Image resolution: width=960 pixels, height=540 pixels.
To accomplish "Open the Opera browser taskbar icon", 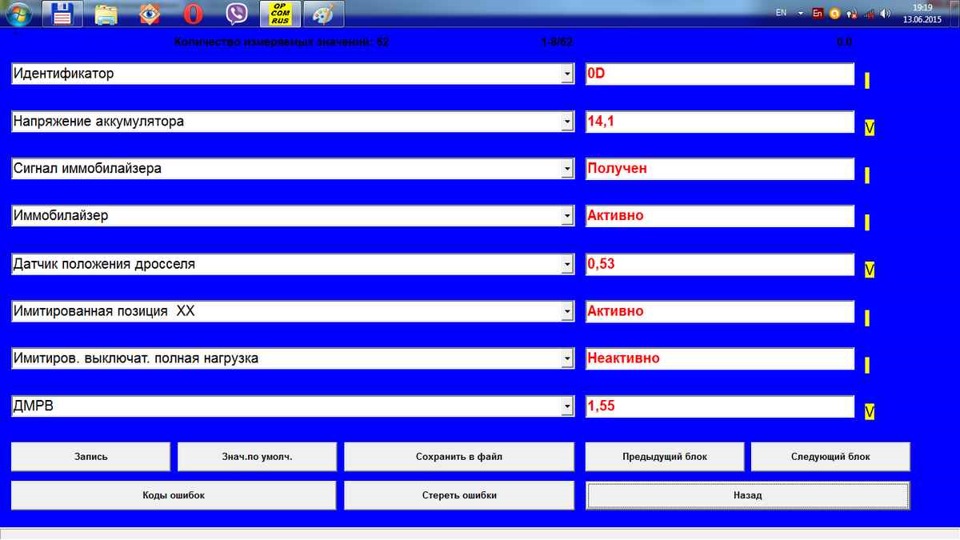I will [193, 13].
